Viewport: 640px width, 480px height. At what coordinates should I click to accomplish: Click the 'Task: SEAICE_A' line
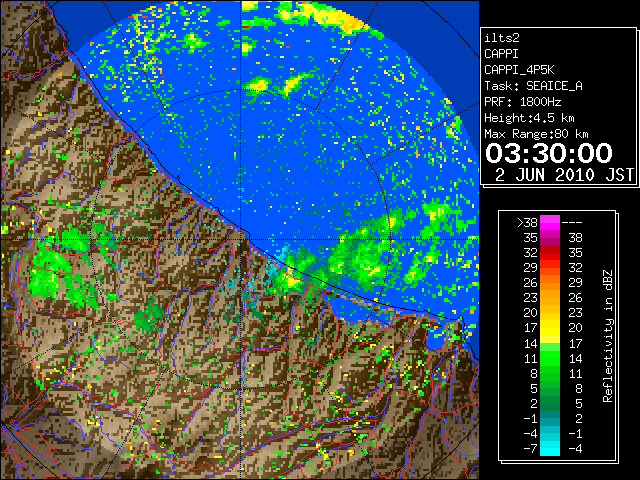(533, 86)
